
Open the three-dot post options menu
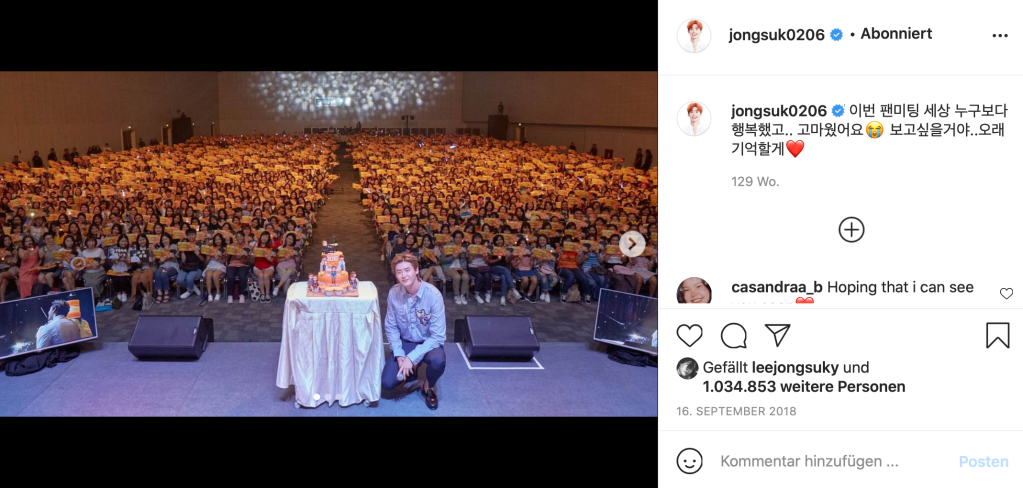coord(1000,35)
